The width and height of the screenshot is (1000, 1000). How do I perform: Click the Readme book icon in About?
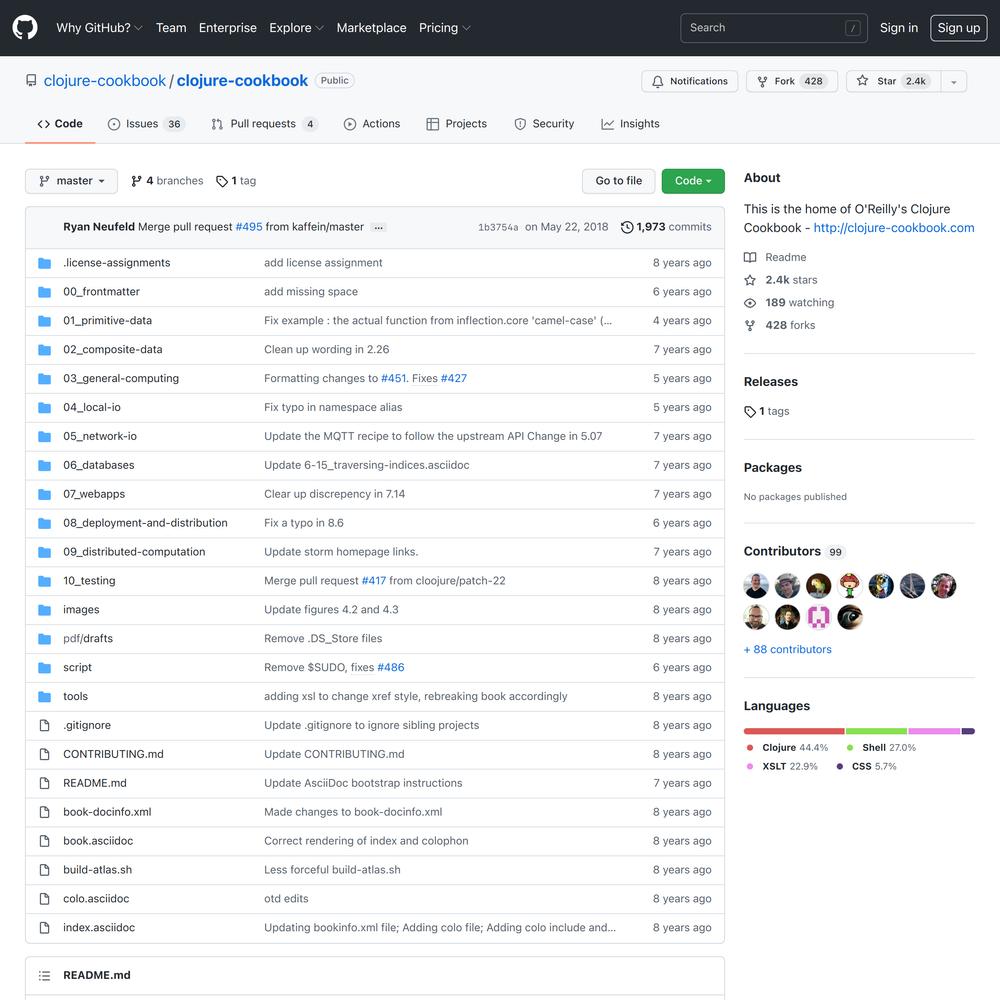[x=750, y=257]
